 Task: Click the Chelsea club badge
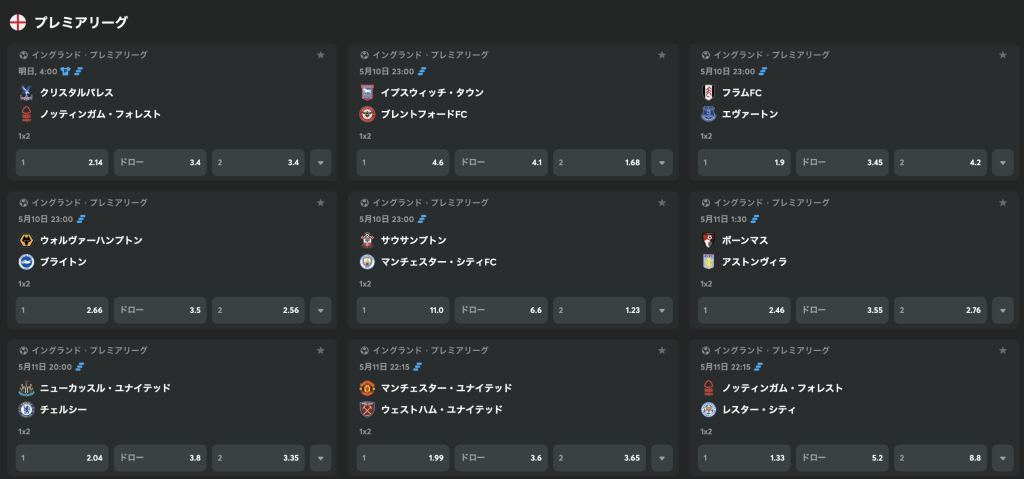pyautogui.click(x=26, y=410)
